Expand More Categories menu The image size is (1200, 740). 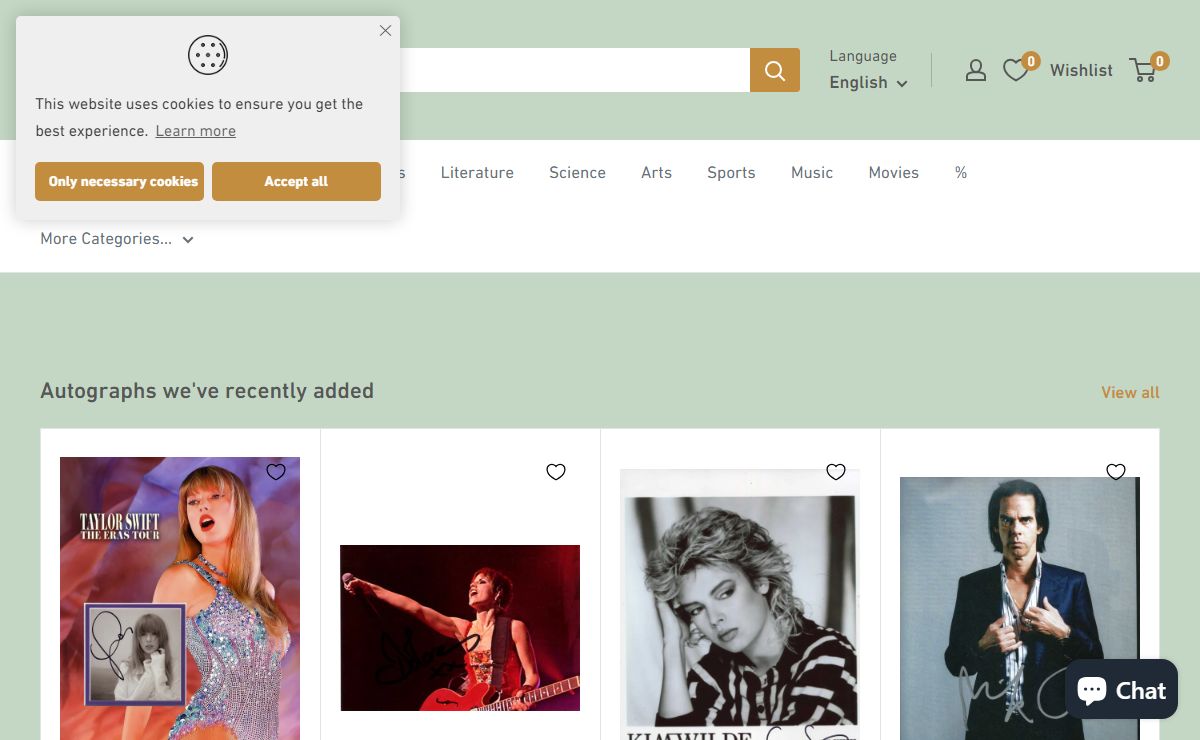117,239
